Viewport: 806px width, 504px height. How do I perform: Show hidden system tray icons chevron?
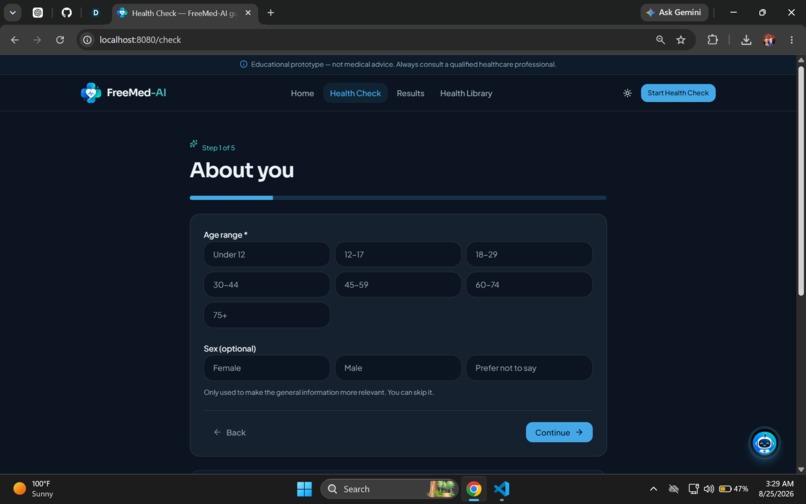tap(653, 489)
